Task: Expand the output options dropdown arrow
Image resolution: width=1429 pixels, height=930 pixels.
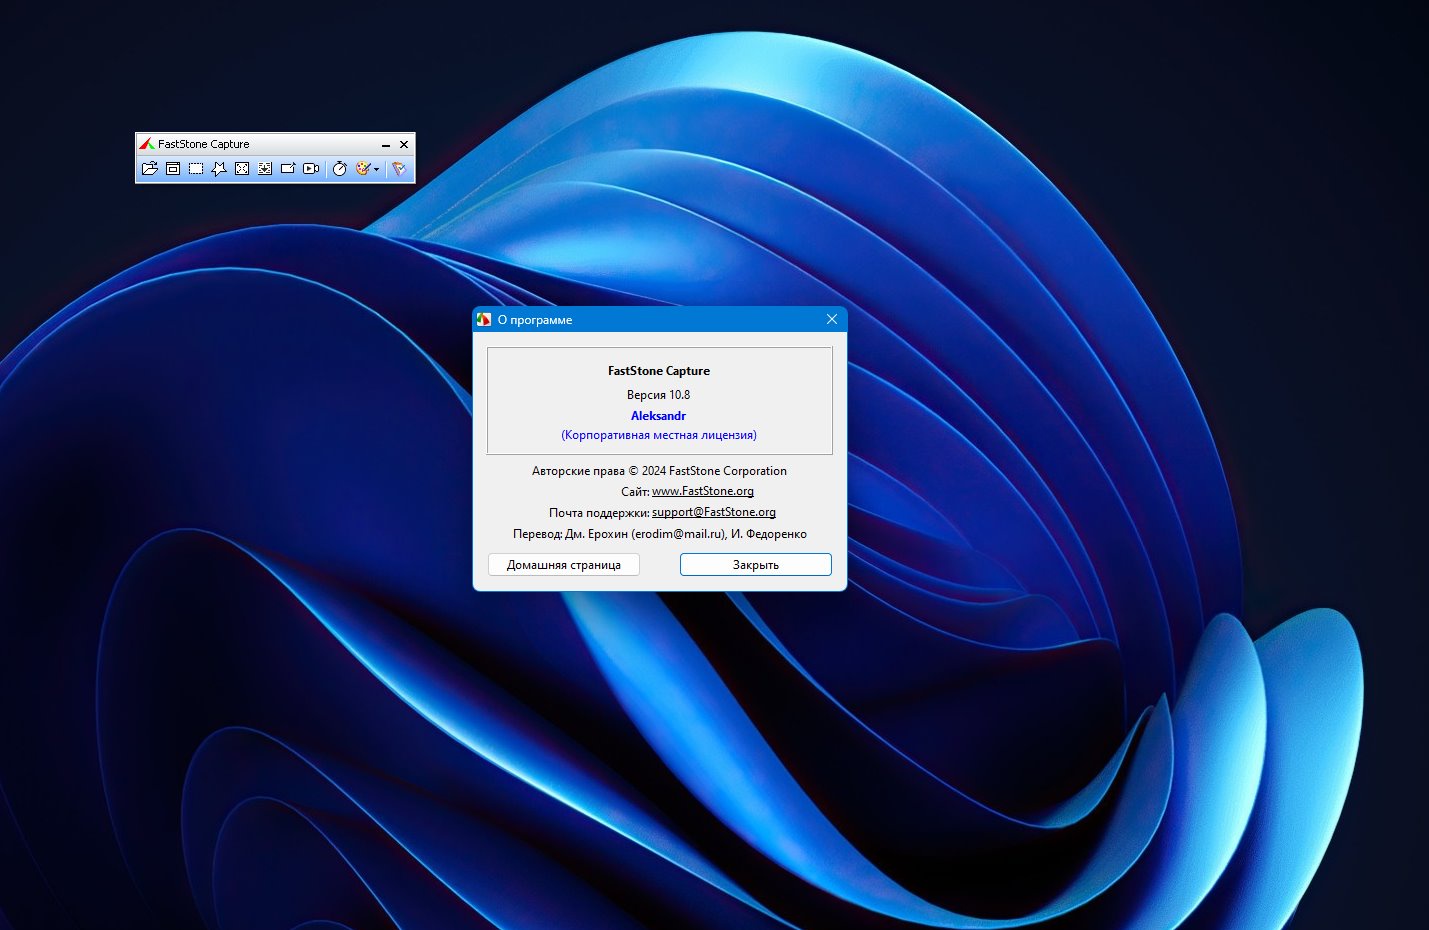Action: [x=377, y=170]
